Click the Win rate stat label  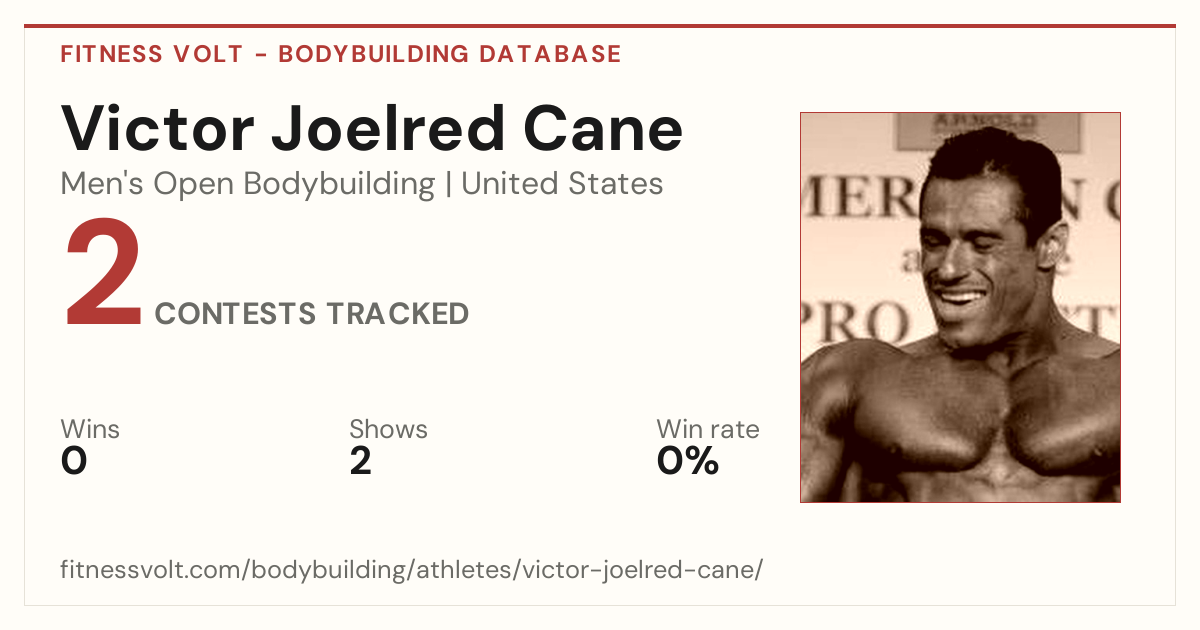point(708,430)
